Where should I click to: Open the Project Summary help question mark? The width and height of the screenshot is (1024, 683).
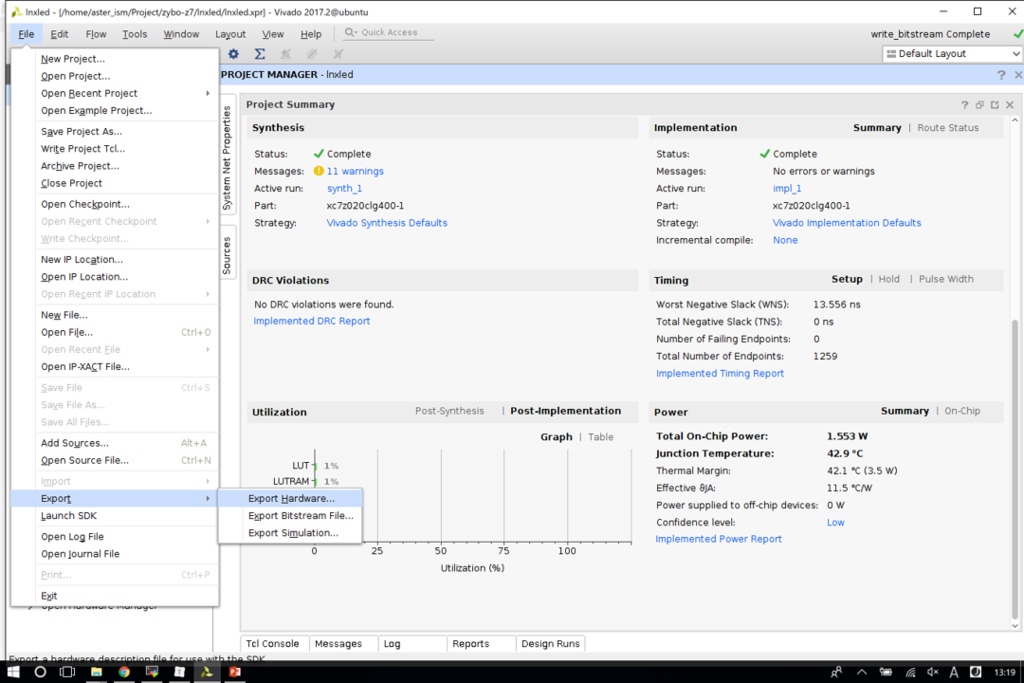point(965,104)
